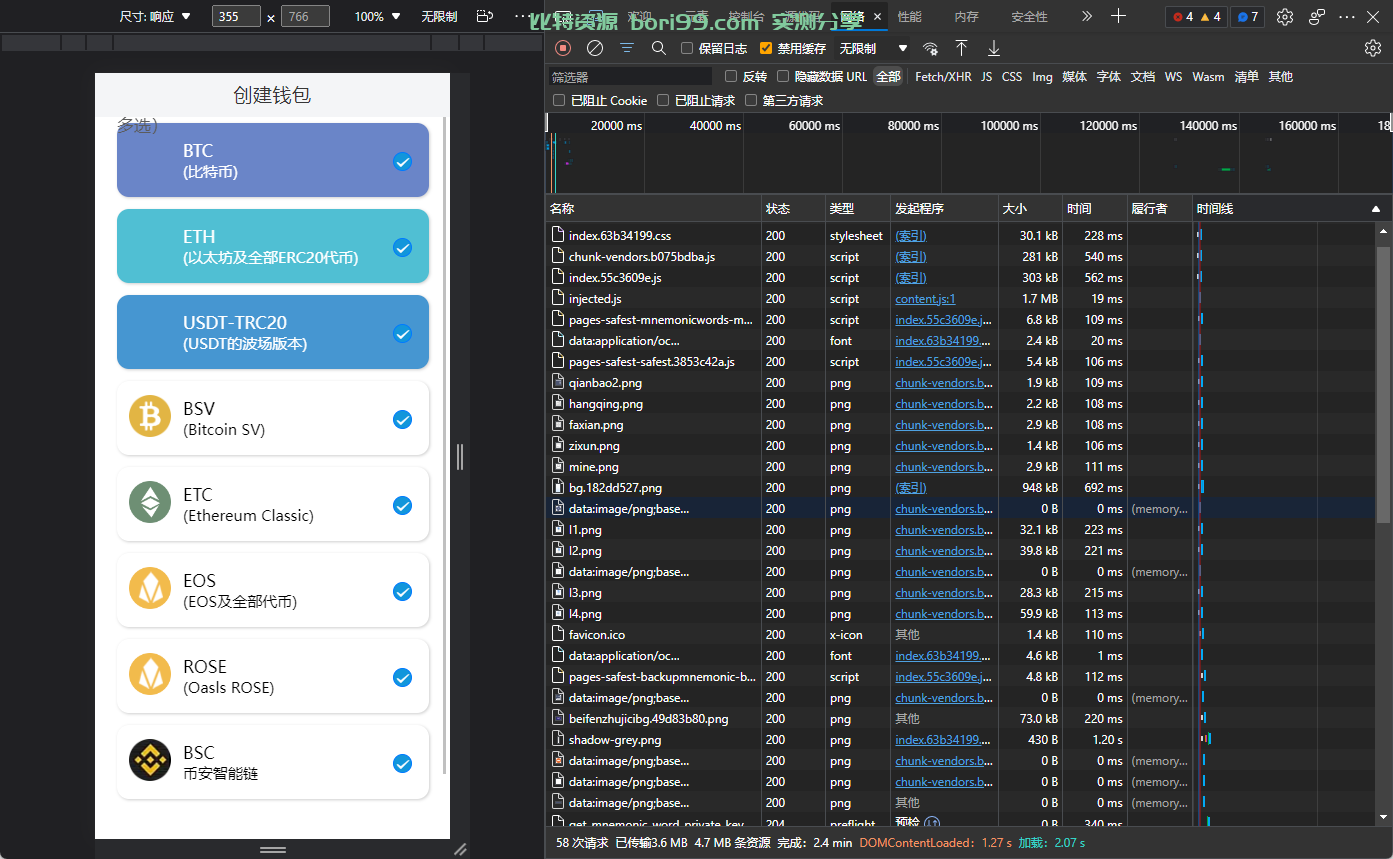The height and width of the screenshot is (859, 1393).
Task: Rotate the device viewport
Action: click(x=485, y=16)
